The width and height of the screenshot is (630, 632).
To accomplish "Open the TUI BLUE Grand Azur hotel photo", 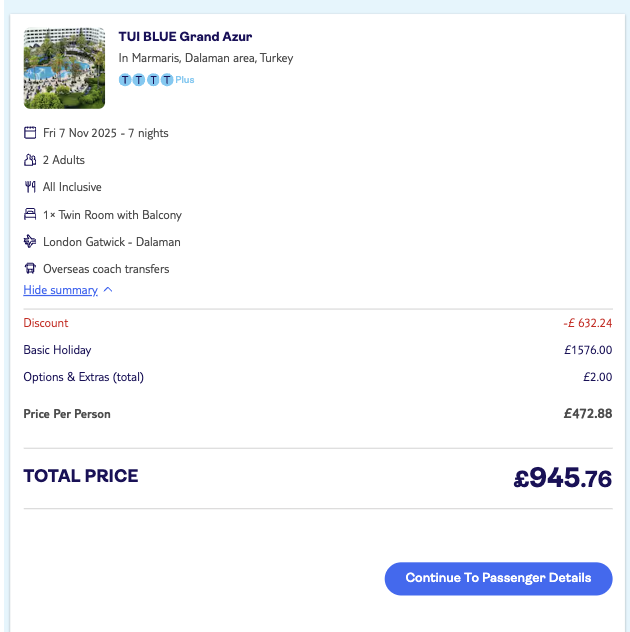I will tap(64, 68).
